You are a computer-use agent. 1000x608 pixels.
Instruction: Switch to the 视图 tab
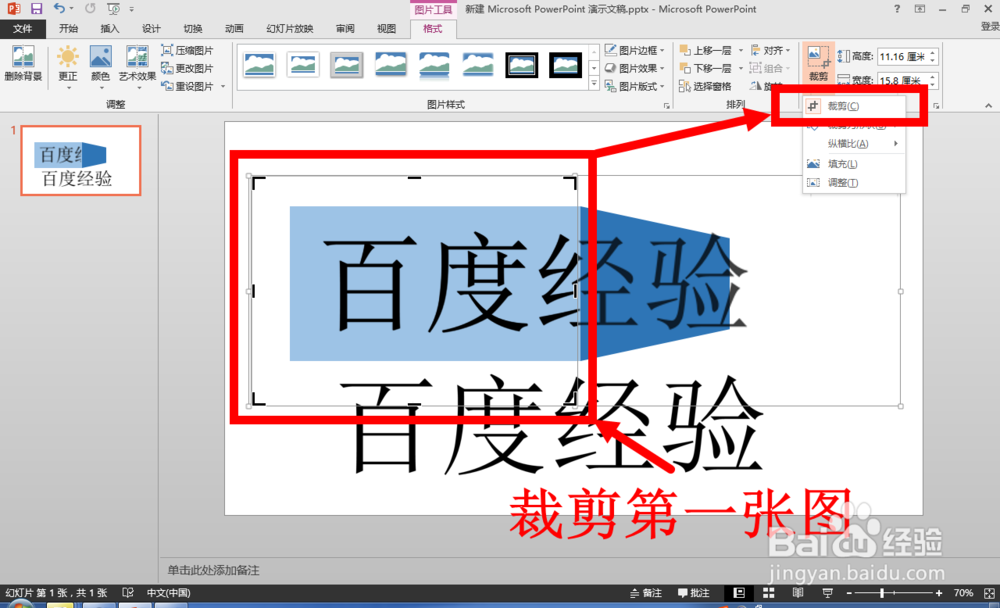coord(386,29)
